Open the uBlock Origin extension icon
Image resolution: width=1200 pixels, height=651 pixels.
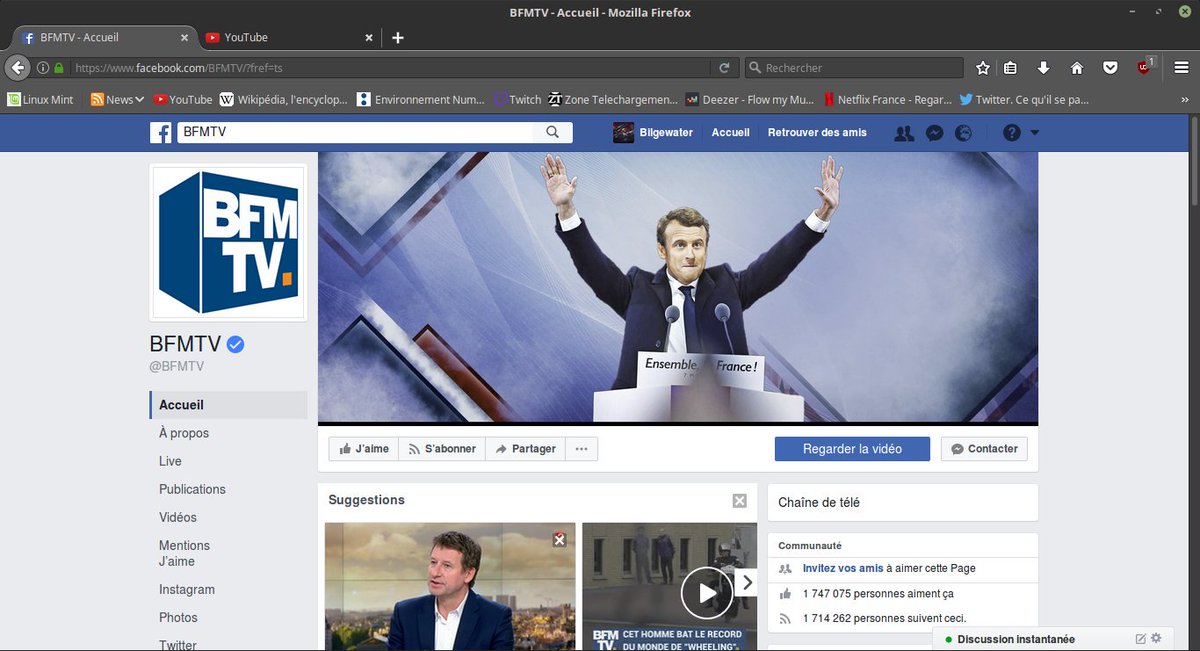click(x=1145, y=67)
